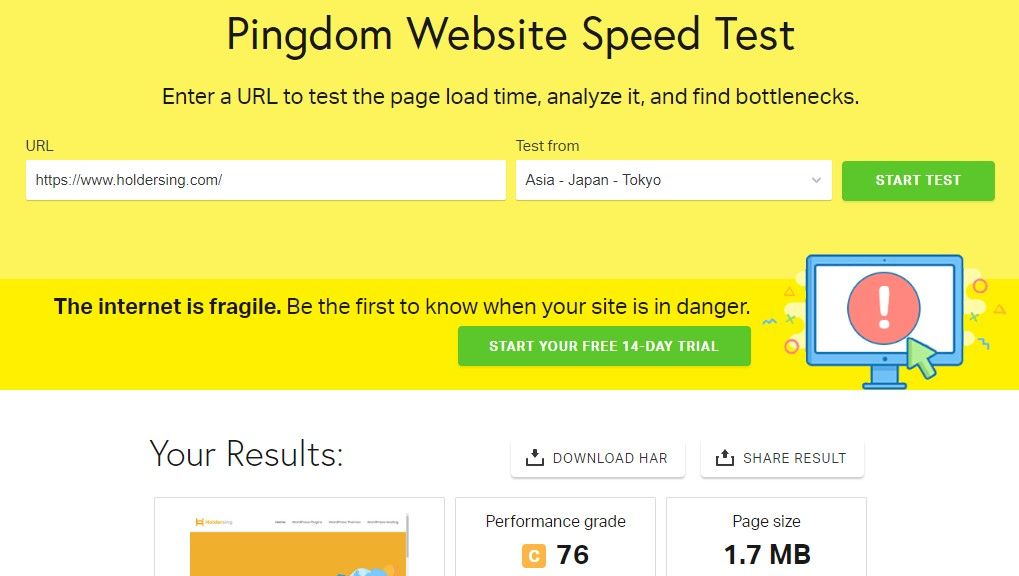
Task: Click the scrollbar inside the site preview
Action: pos(407,536)
